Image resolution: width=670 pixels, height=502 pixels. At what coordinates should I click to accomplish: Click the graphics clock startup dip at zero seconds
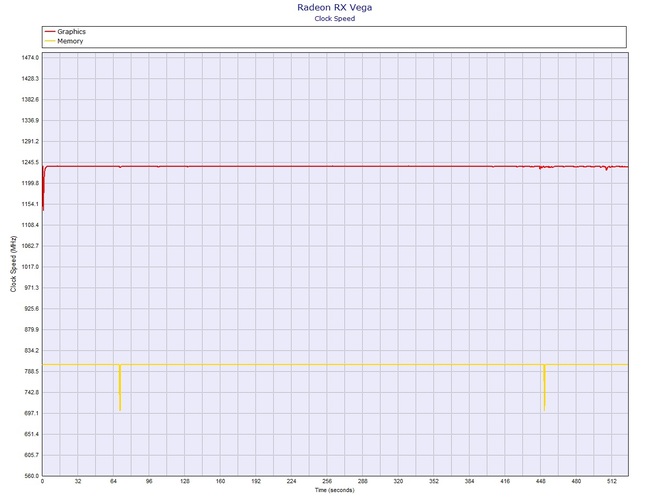[x=44, y=188]
